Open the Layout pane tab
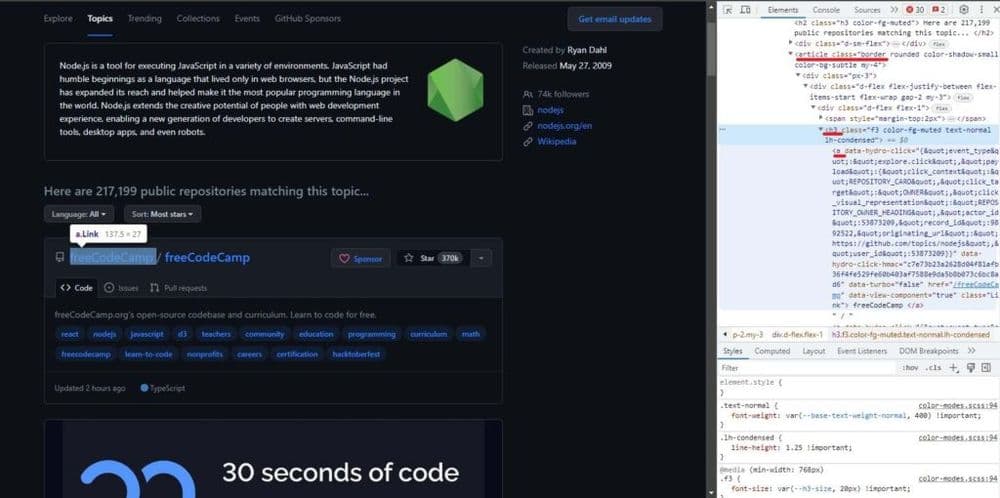 [x=813, y=351]
